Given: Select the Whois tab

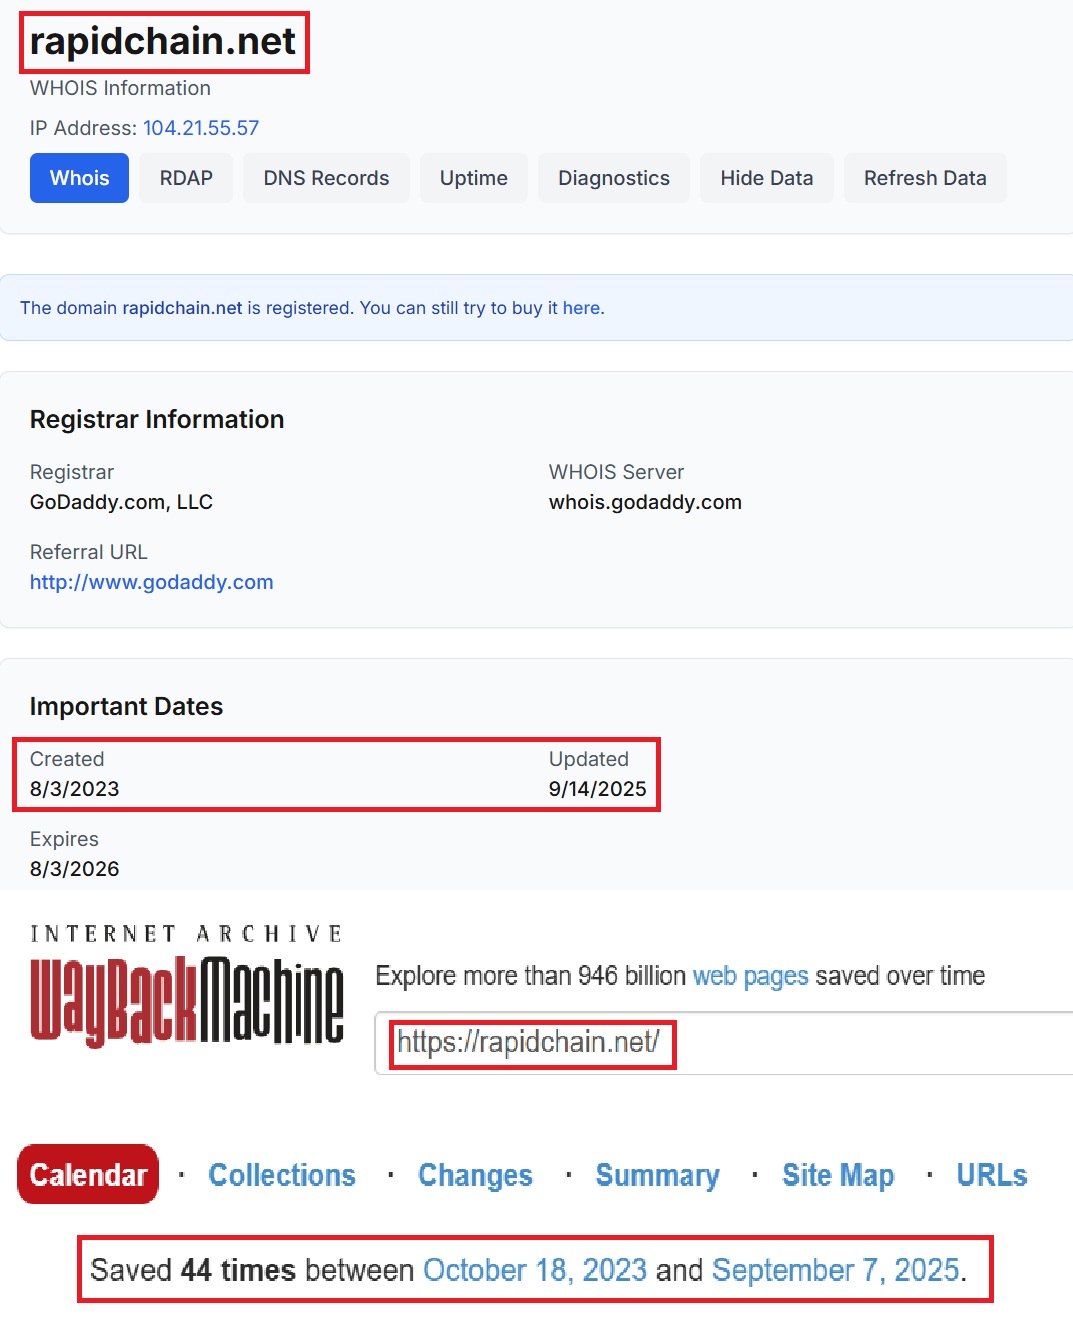Looking at the screenshot, I should 79,178.
